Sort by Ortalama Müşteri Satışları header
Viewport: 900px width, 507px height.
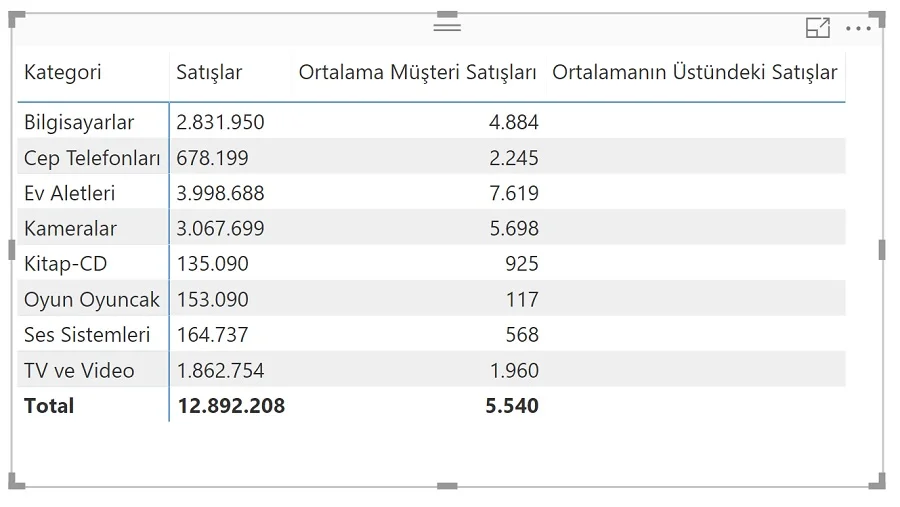click(x=417, y=72)
